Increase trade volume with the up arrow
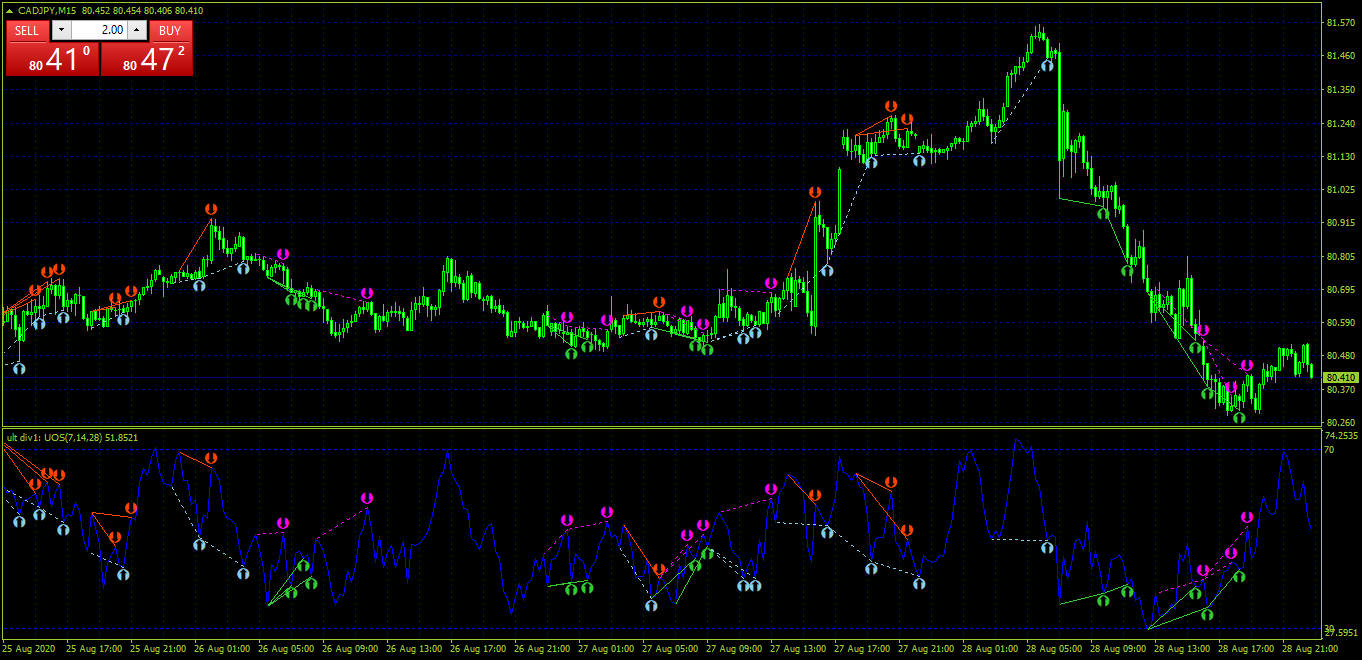 [x=137, y=30]
